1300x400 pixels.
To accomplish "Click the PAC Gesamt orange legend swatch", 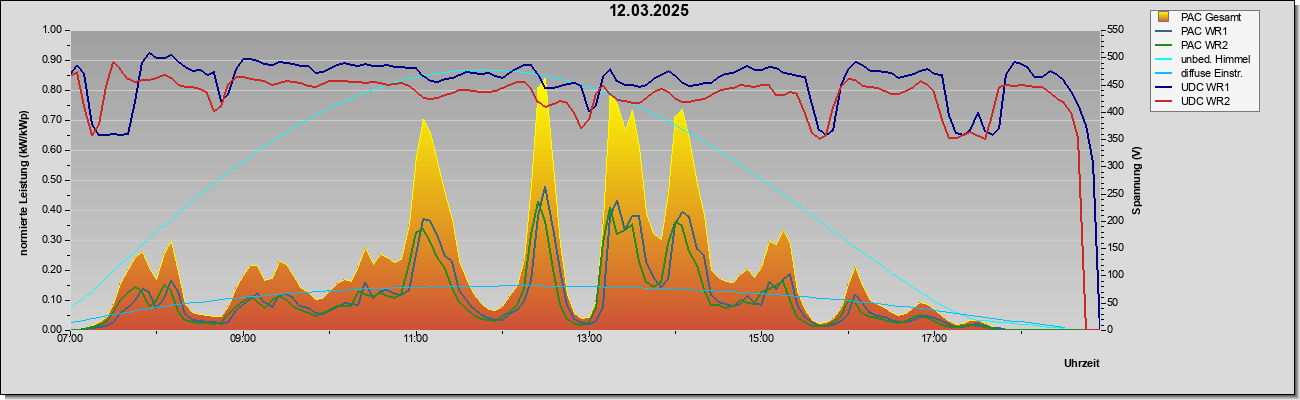I will click(1166, 17).
